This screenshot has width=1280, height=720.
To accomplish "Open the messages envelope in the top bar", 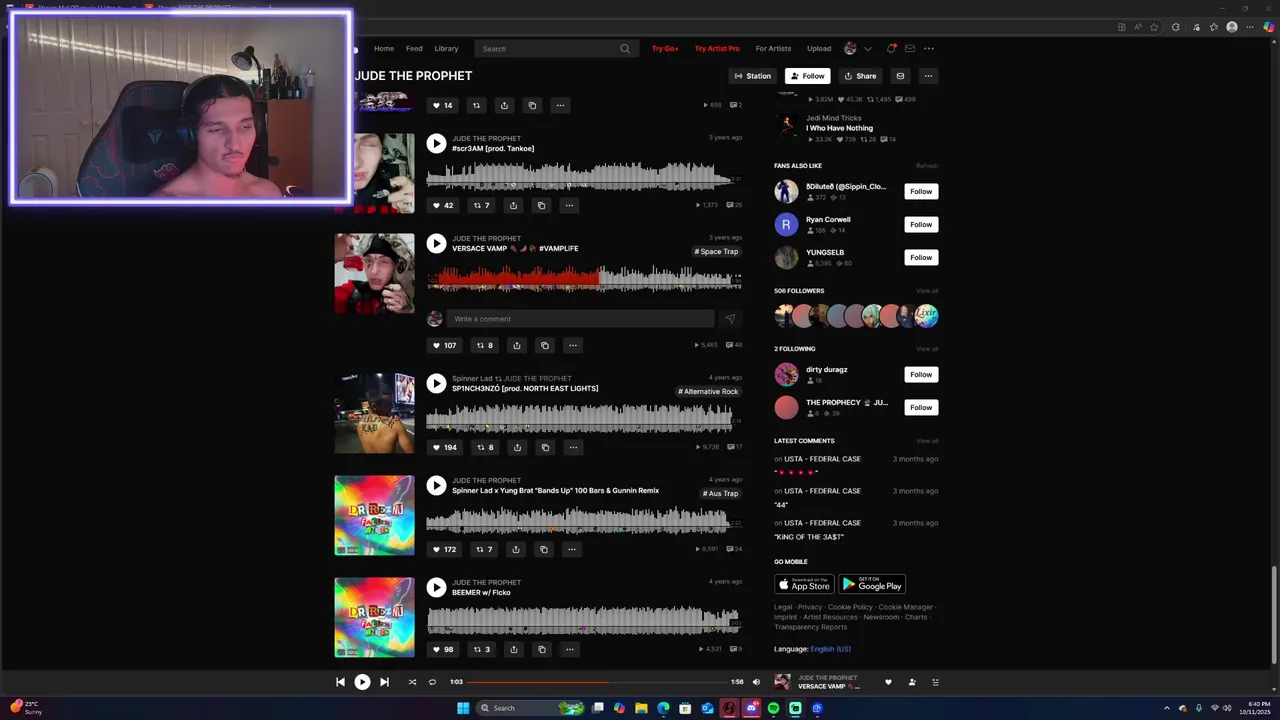I will tap(910, 49).
